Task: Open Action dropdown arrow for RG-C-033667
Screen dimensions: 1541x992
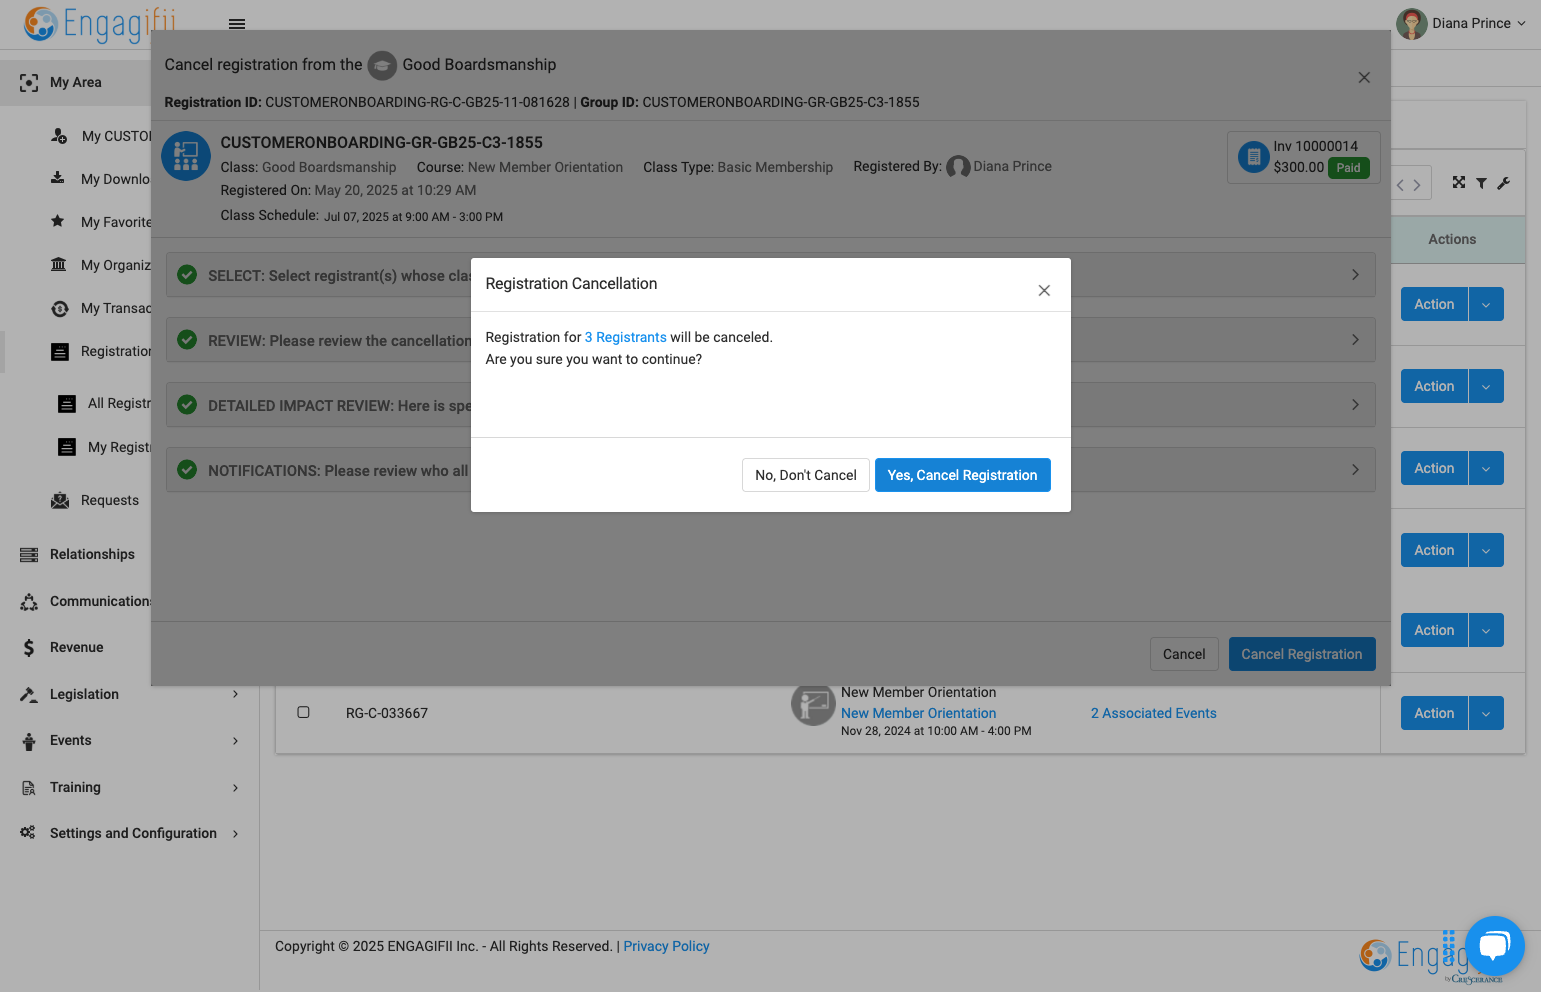Action: tap(1486, 713)
